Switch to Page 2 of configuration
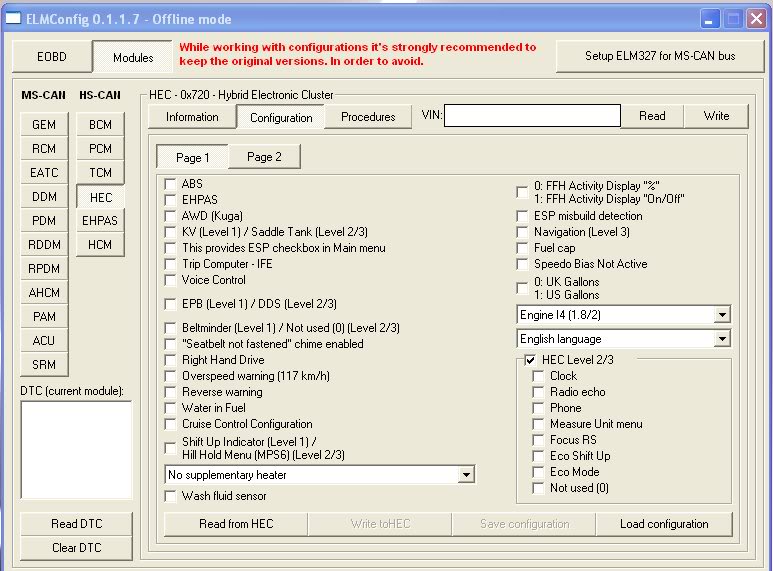The image size is (773, 571). (264, 158)
